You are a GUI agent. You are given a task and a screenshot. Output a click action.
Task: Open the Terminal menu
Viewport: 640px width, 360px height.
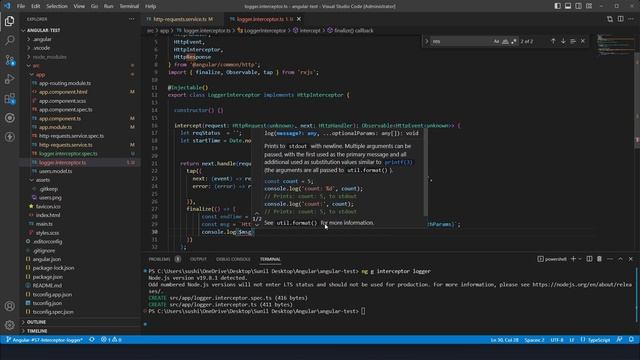[x=129, y=6]
